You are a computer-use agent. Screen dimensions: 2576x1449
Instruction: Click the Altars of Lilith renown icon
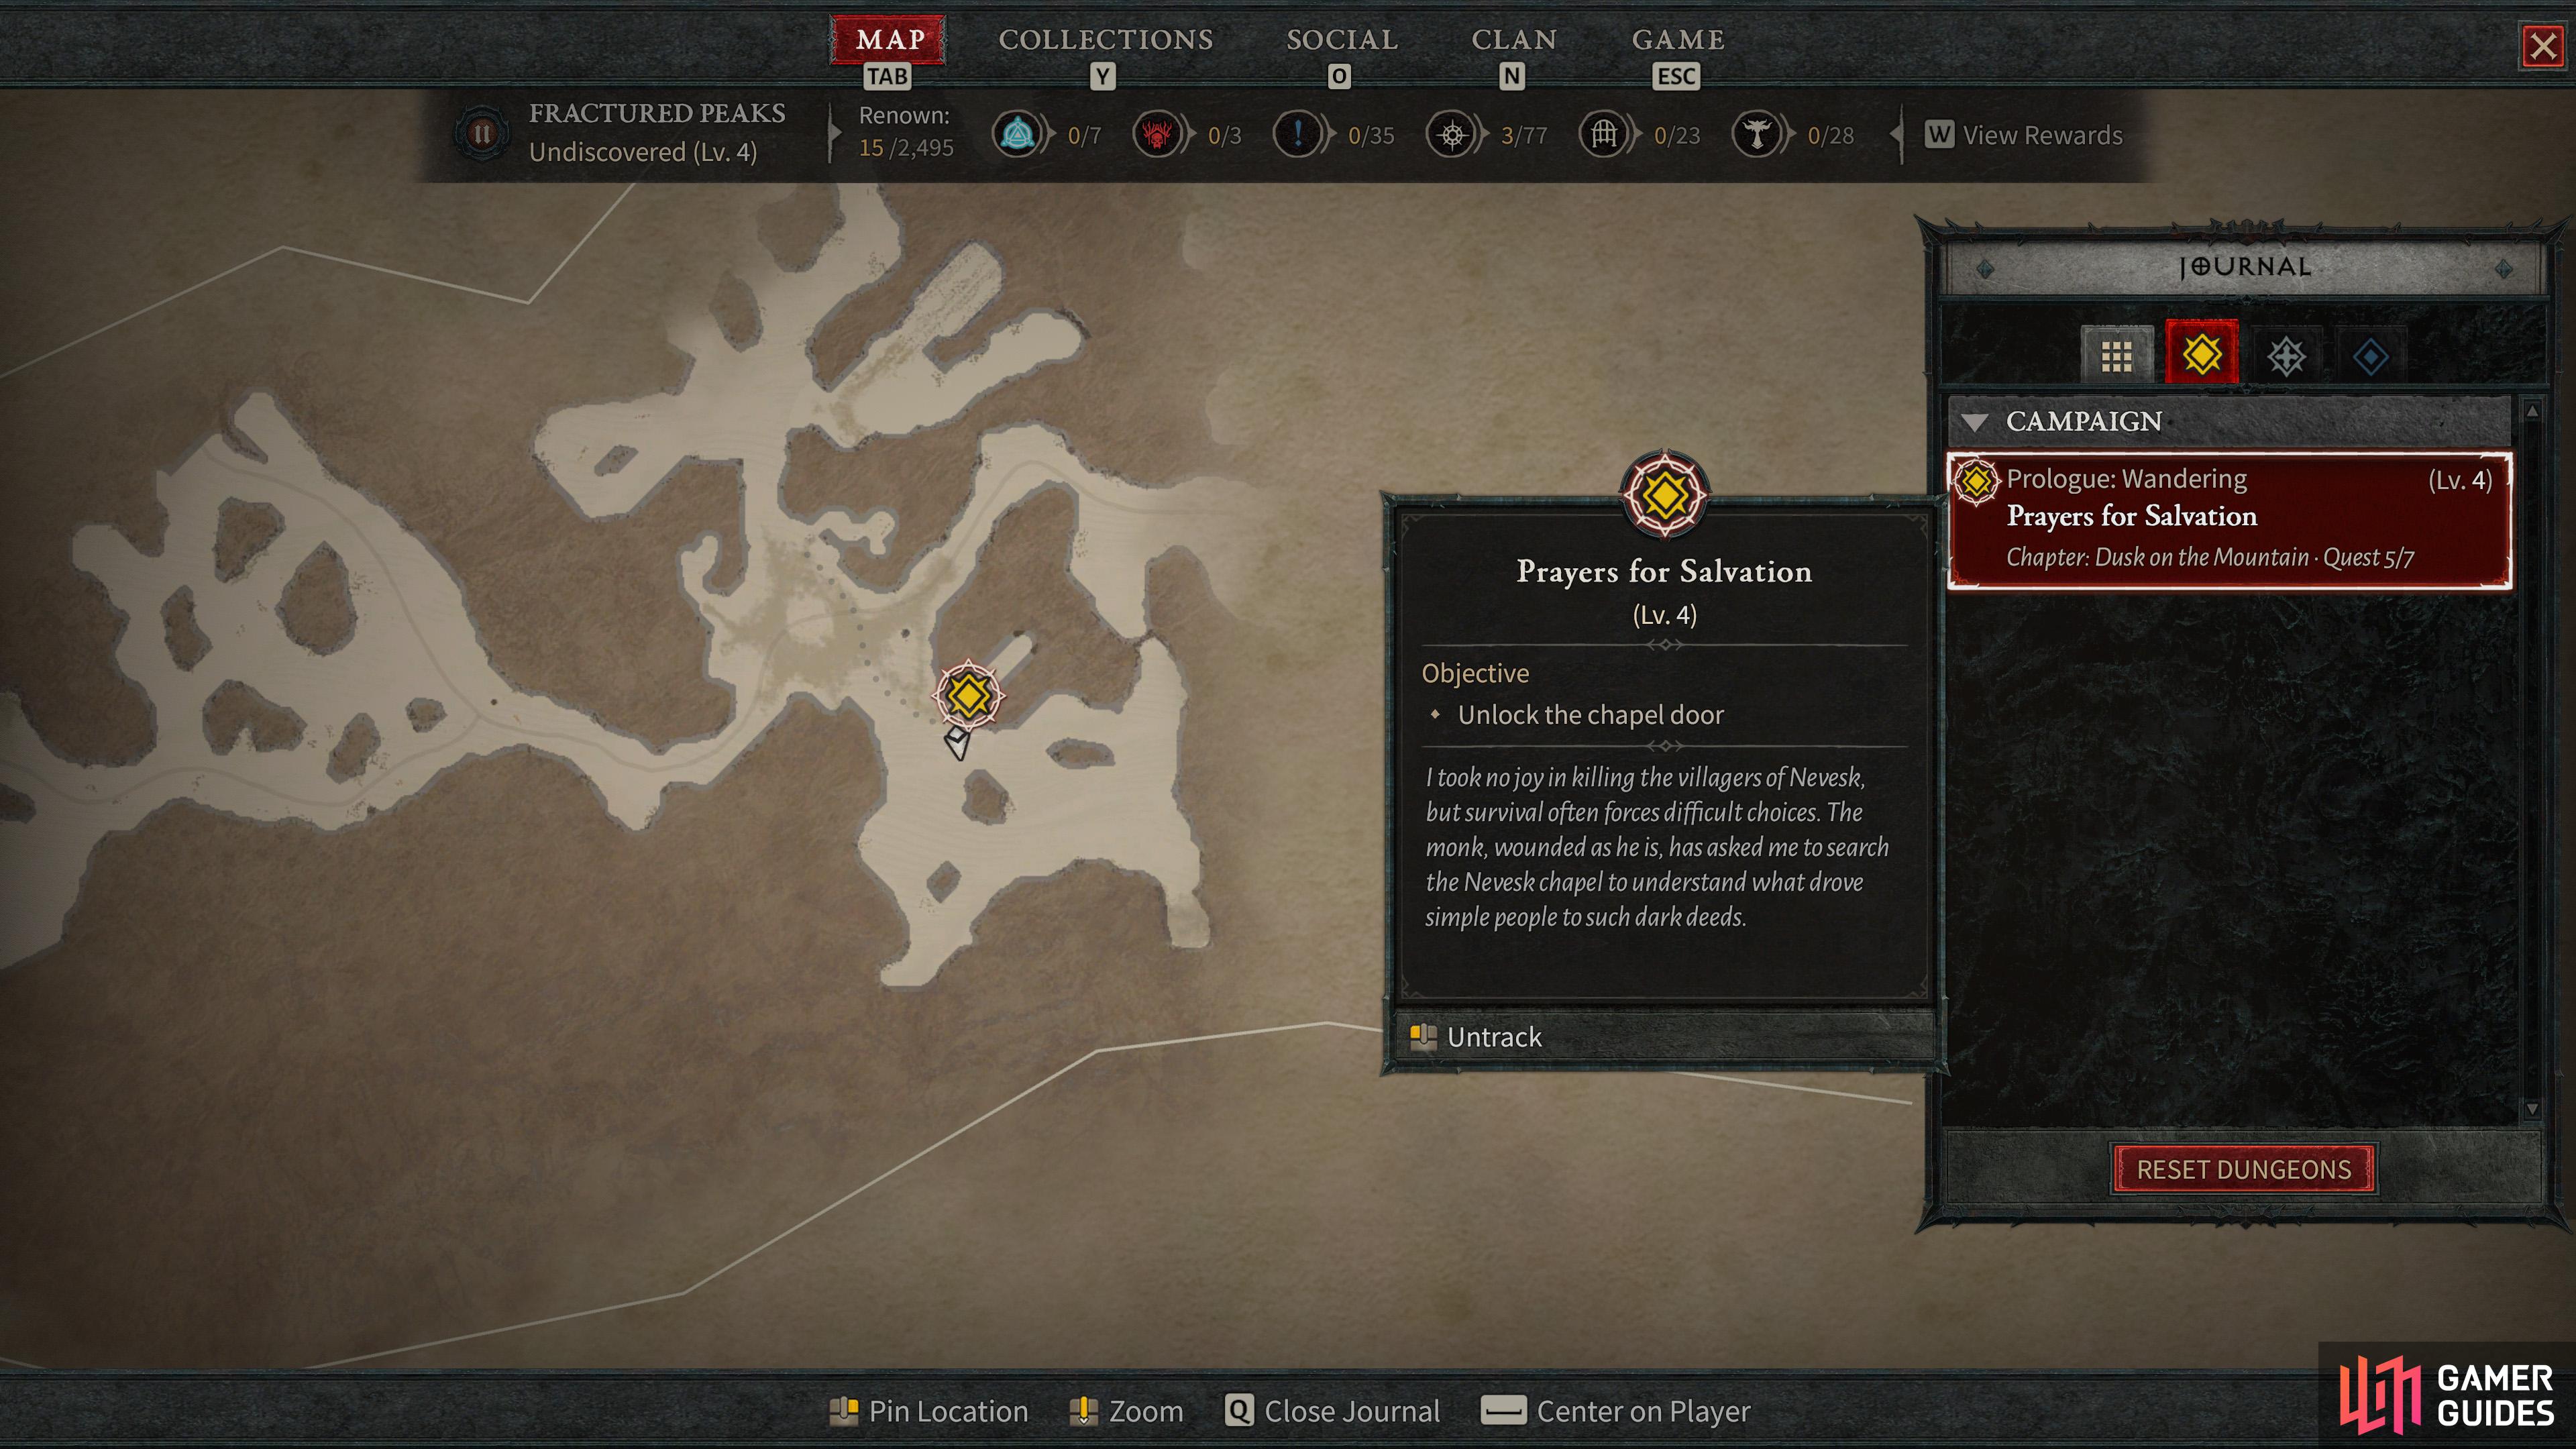click(1757, 134)
